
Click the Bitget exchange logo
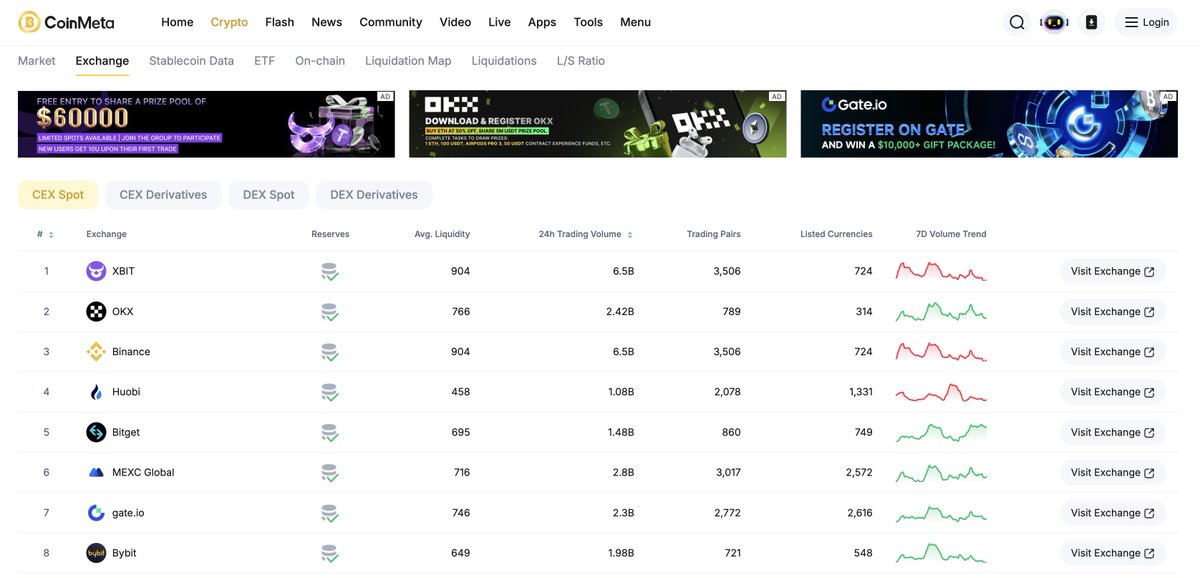[96, 432]
